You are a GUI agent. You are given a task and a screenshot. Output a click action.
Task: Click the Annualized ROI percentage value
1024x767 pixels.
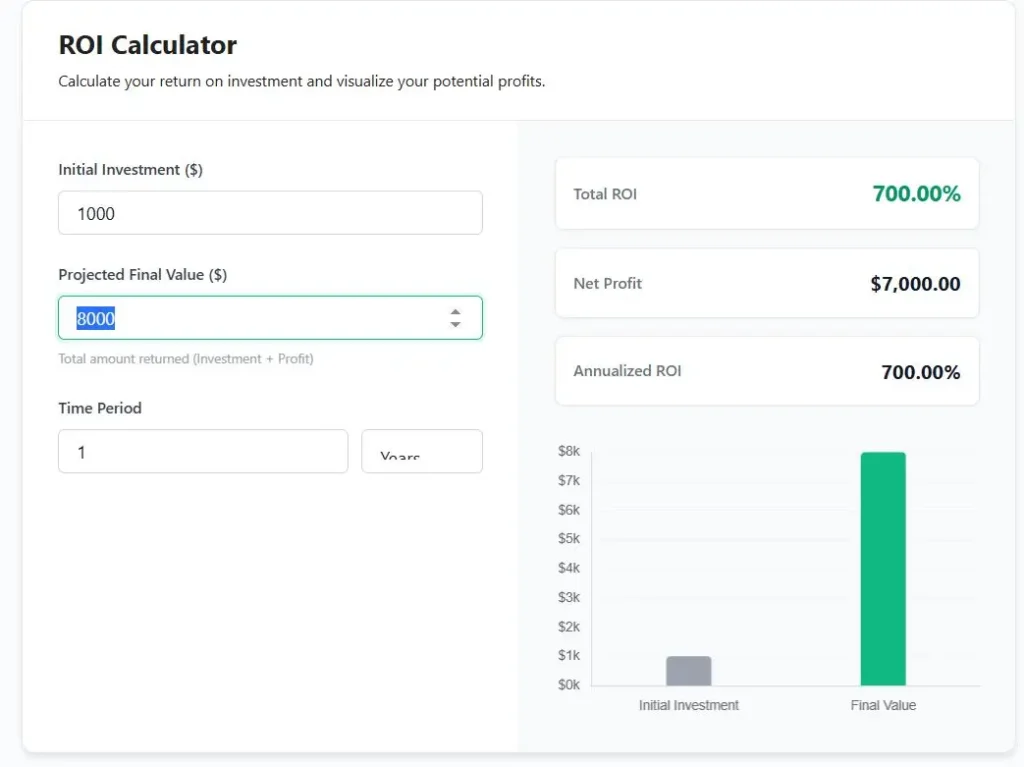coord(920,372)
